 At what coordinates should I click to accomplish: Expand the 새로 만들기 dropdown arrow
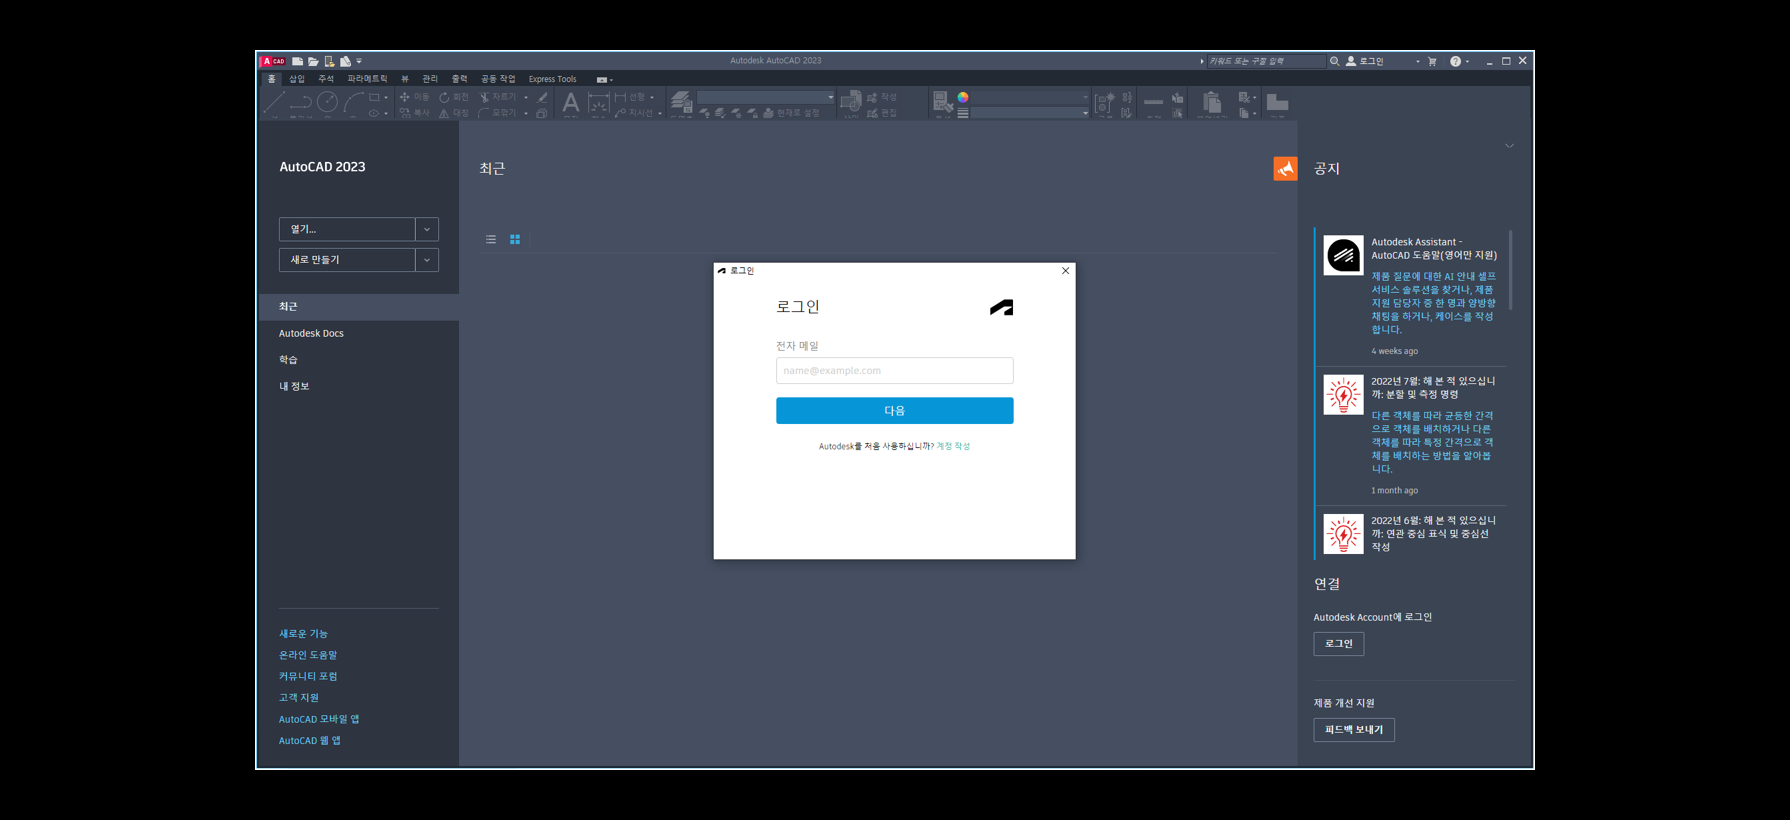pyautogui.click(x=427, y=260)
